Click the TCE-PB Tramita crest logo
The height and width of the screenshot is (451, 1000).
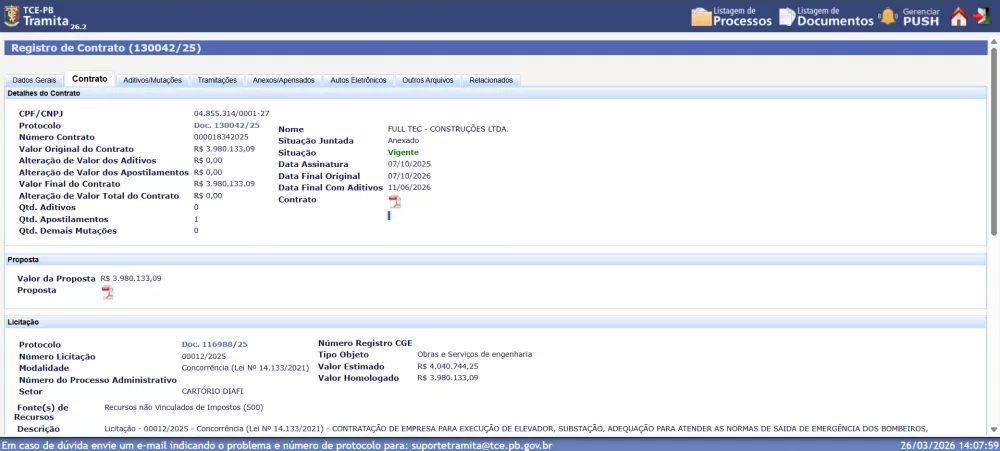(x=11, y=15)
